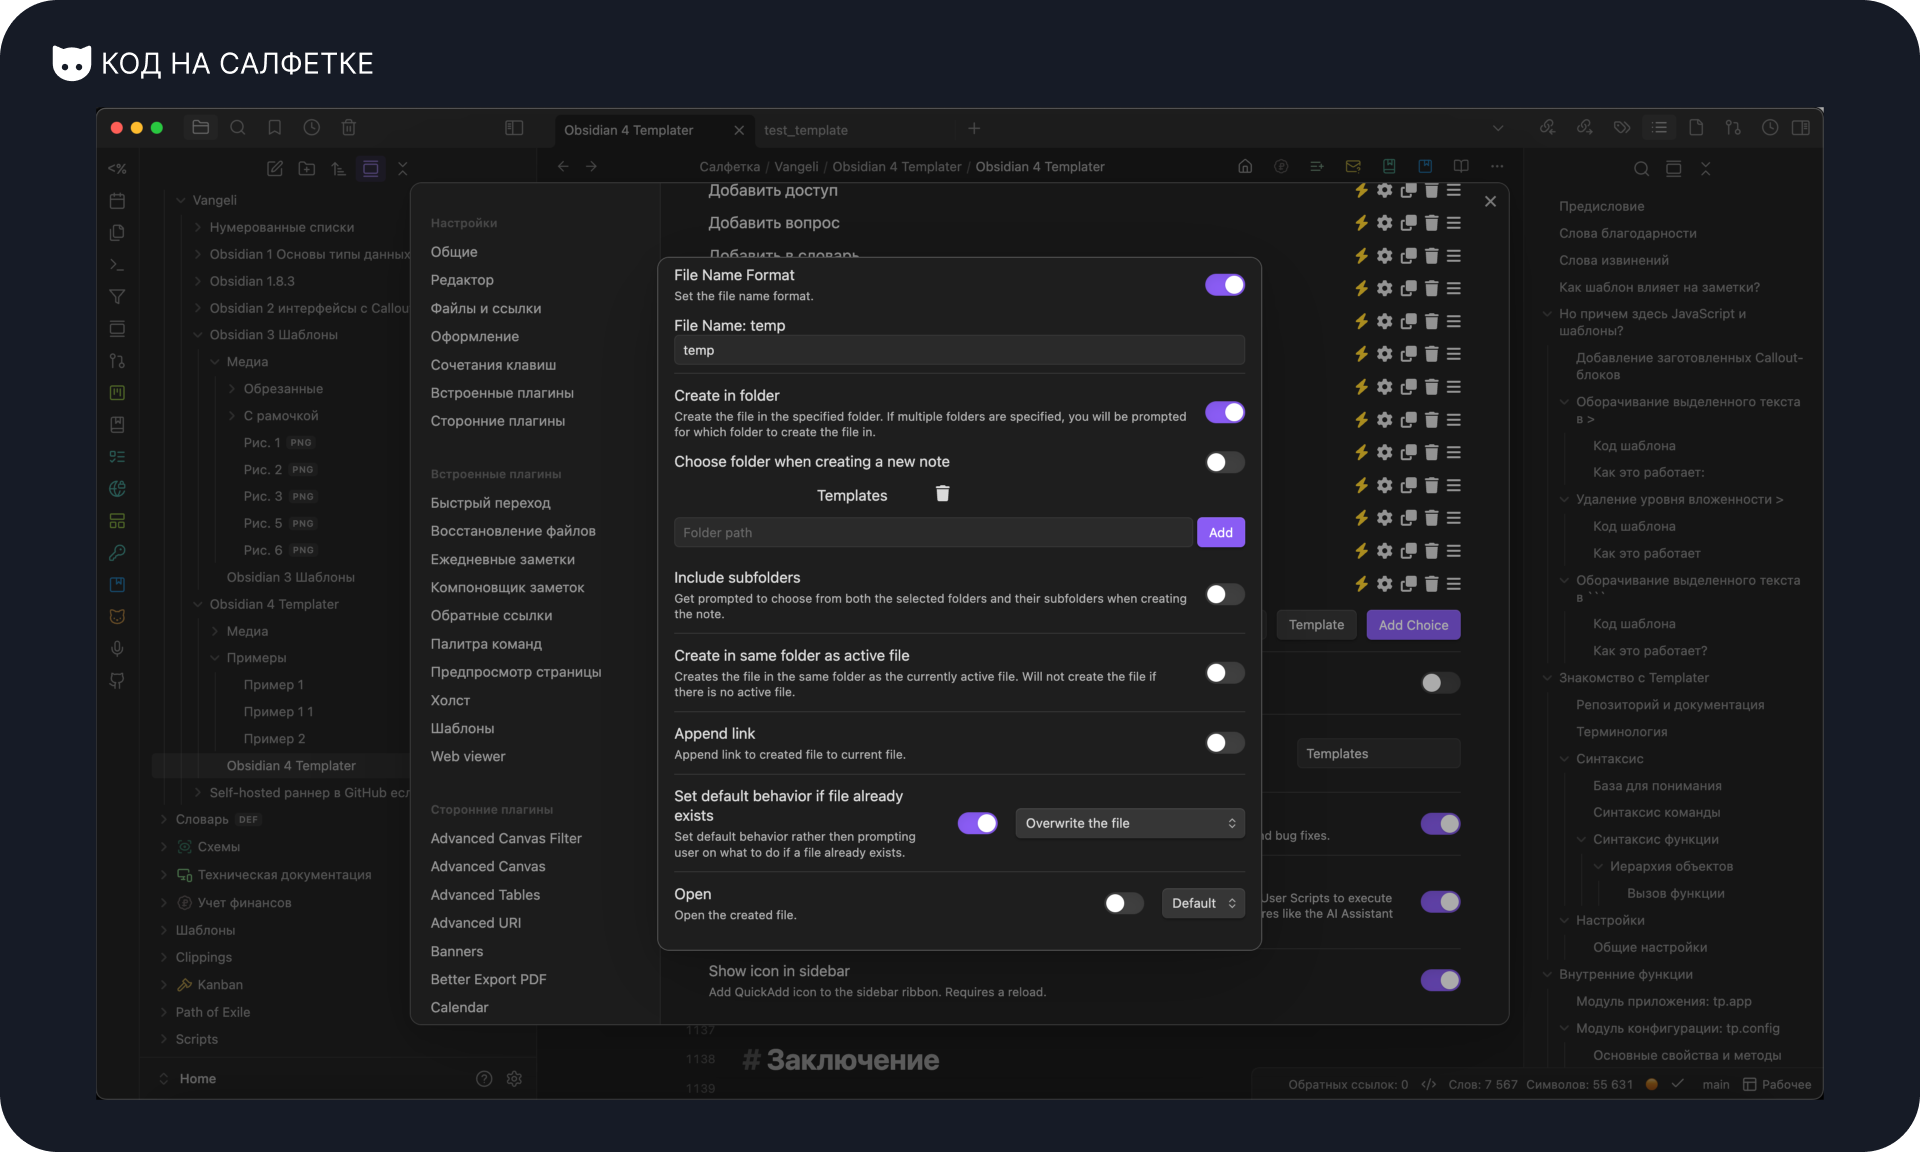Switch to the test_template tab

(806, 130)
